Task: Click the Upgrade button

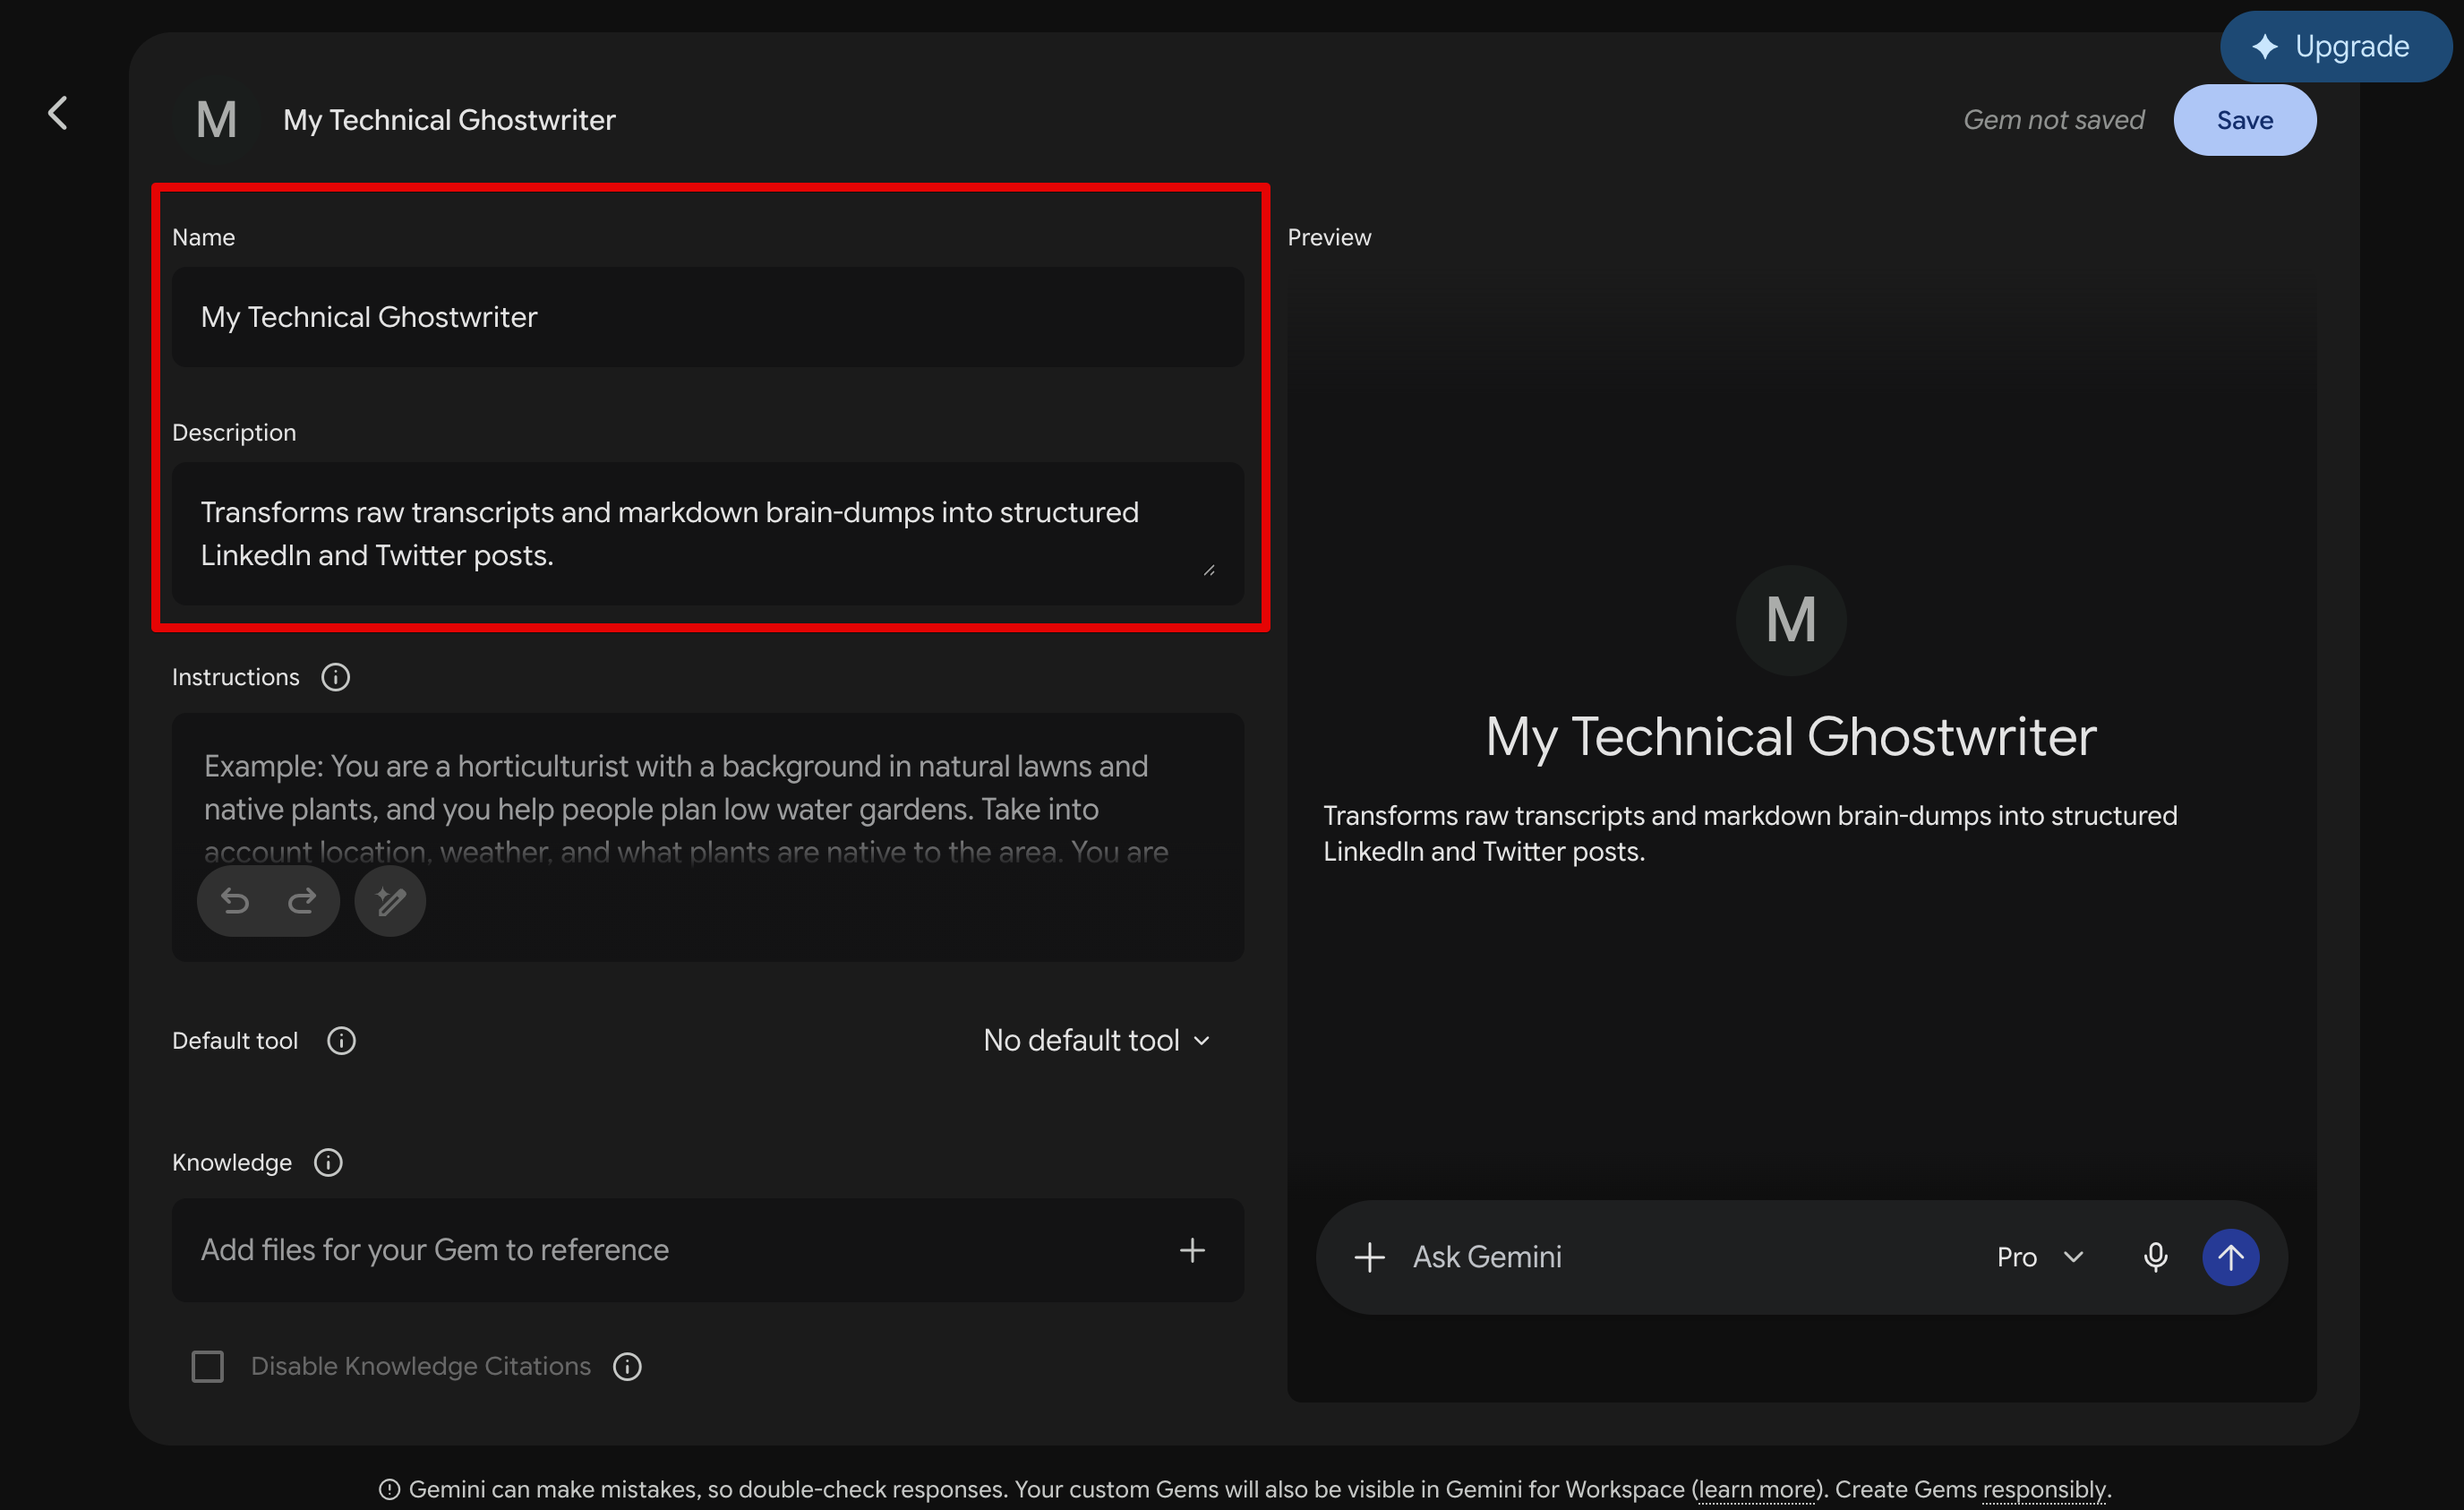Action: coord(2335,46)
